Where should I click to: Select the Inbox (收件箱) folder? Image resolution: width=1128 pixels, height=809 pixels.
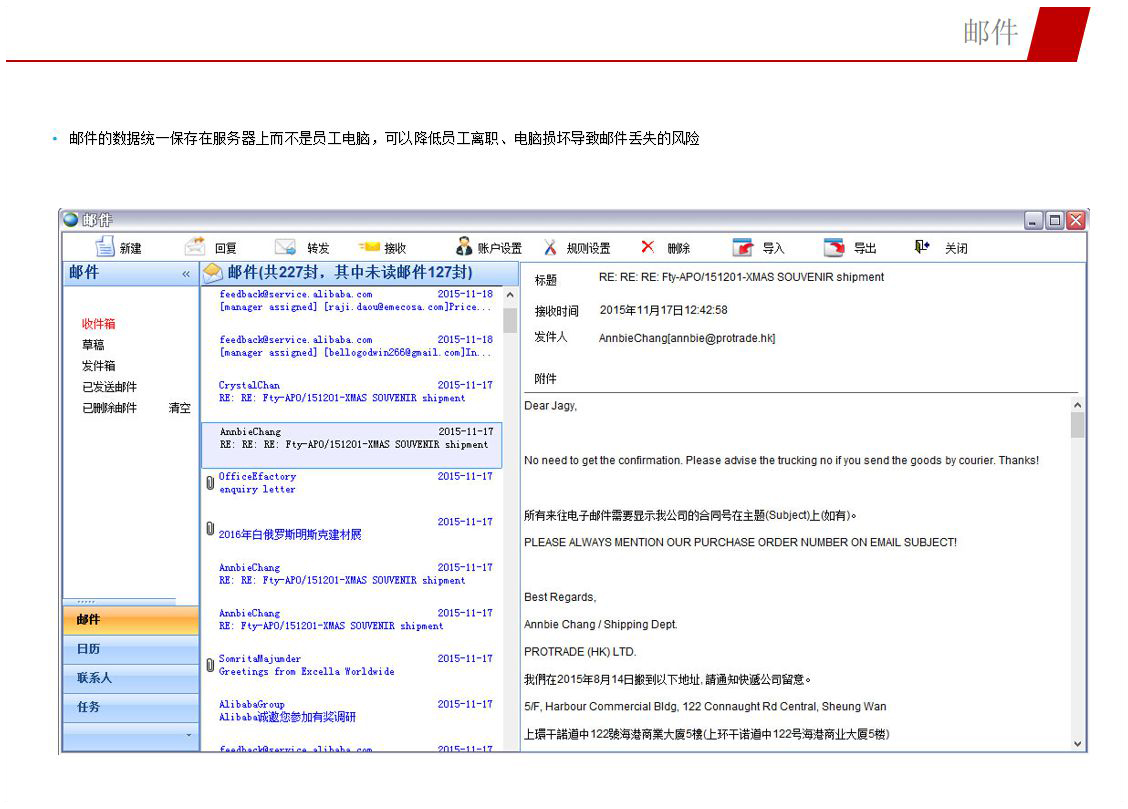point(98,324)
